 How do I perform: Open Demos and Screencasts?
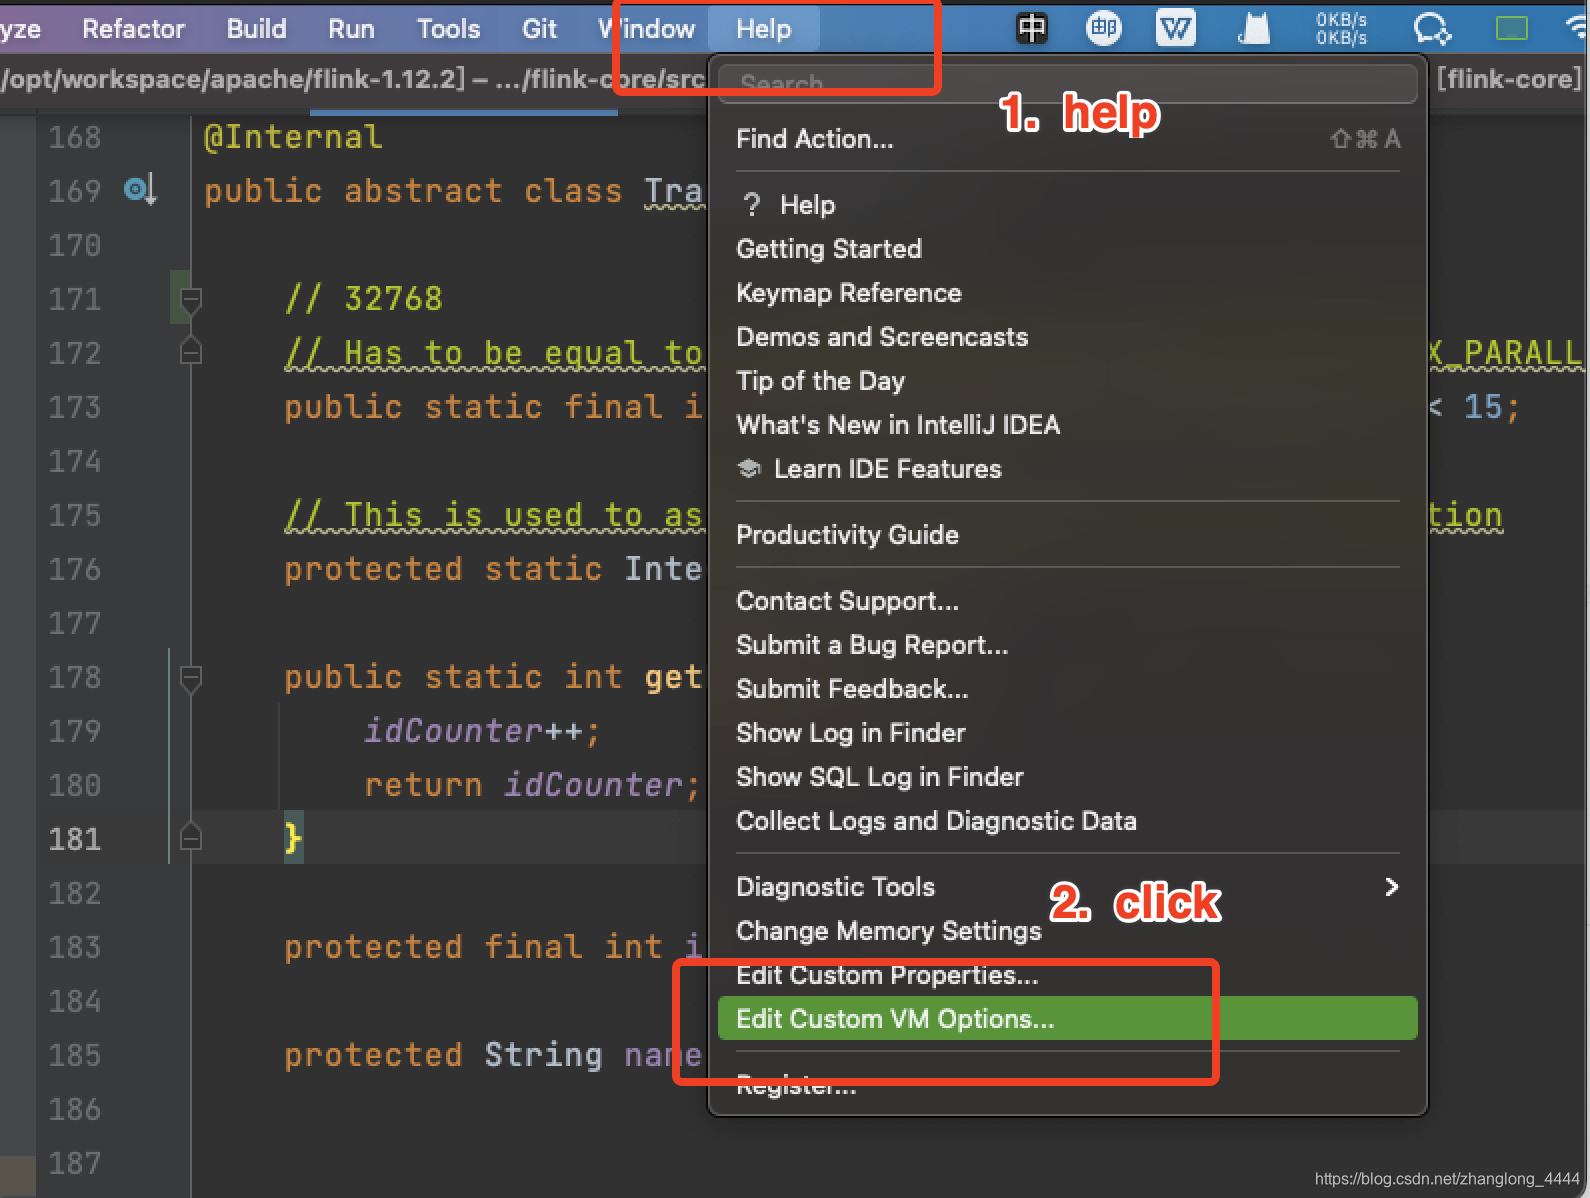tap(1067, 337)
